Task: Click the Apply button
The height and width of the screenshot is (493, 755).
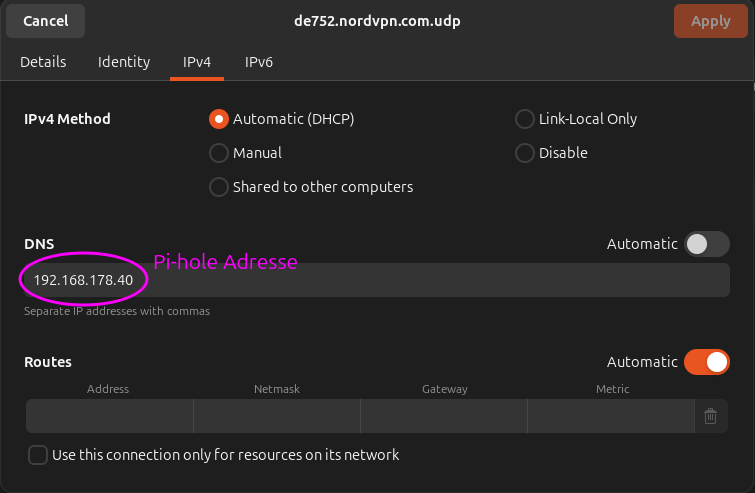Action: click(710, 21)
